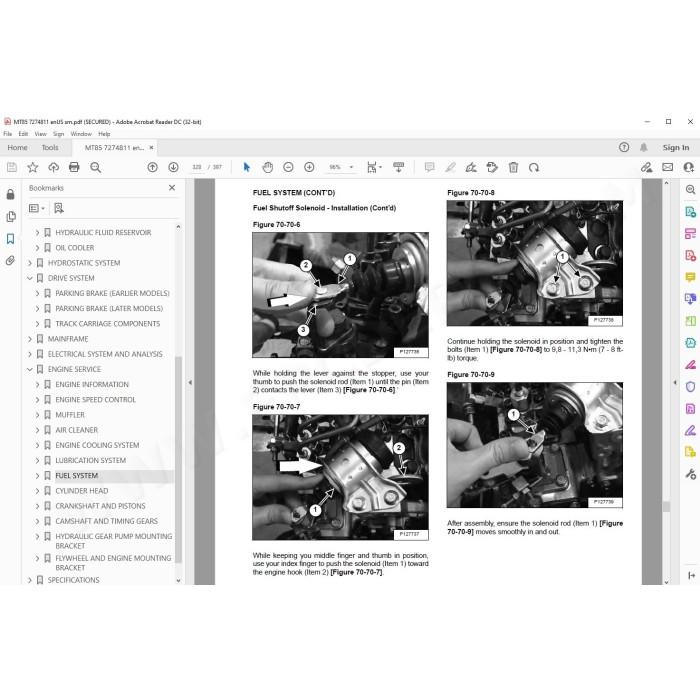Switch to the Tools tab
Screen dimensions: 700x700
[x=50, y=147]
